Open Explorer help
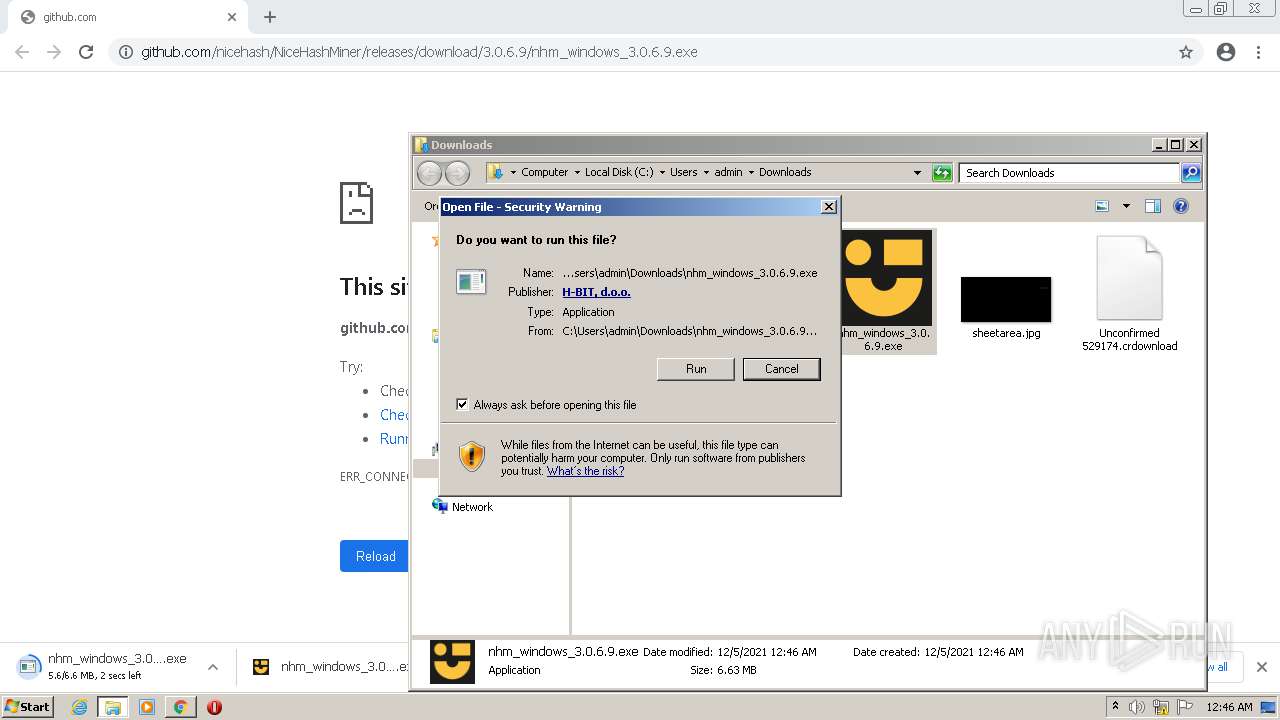1280x720 pixels. pos(1181,206)
